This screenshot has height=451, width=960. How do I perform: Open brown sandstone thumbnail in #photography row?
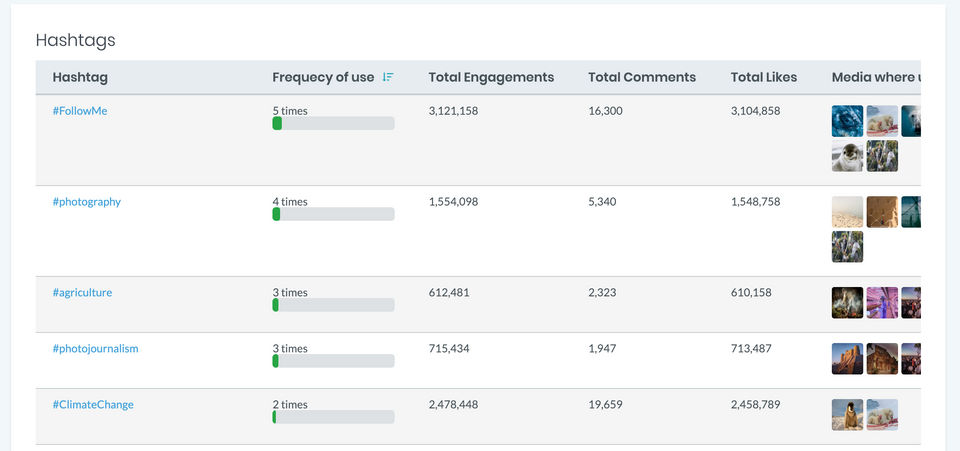click(882, 212)
